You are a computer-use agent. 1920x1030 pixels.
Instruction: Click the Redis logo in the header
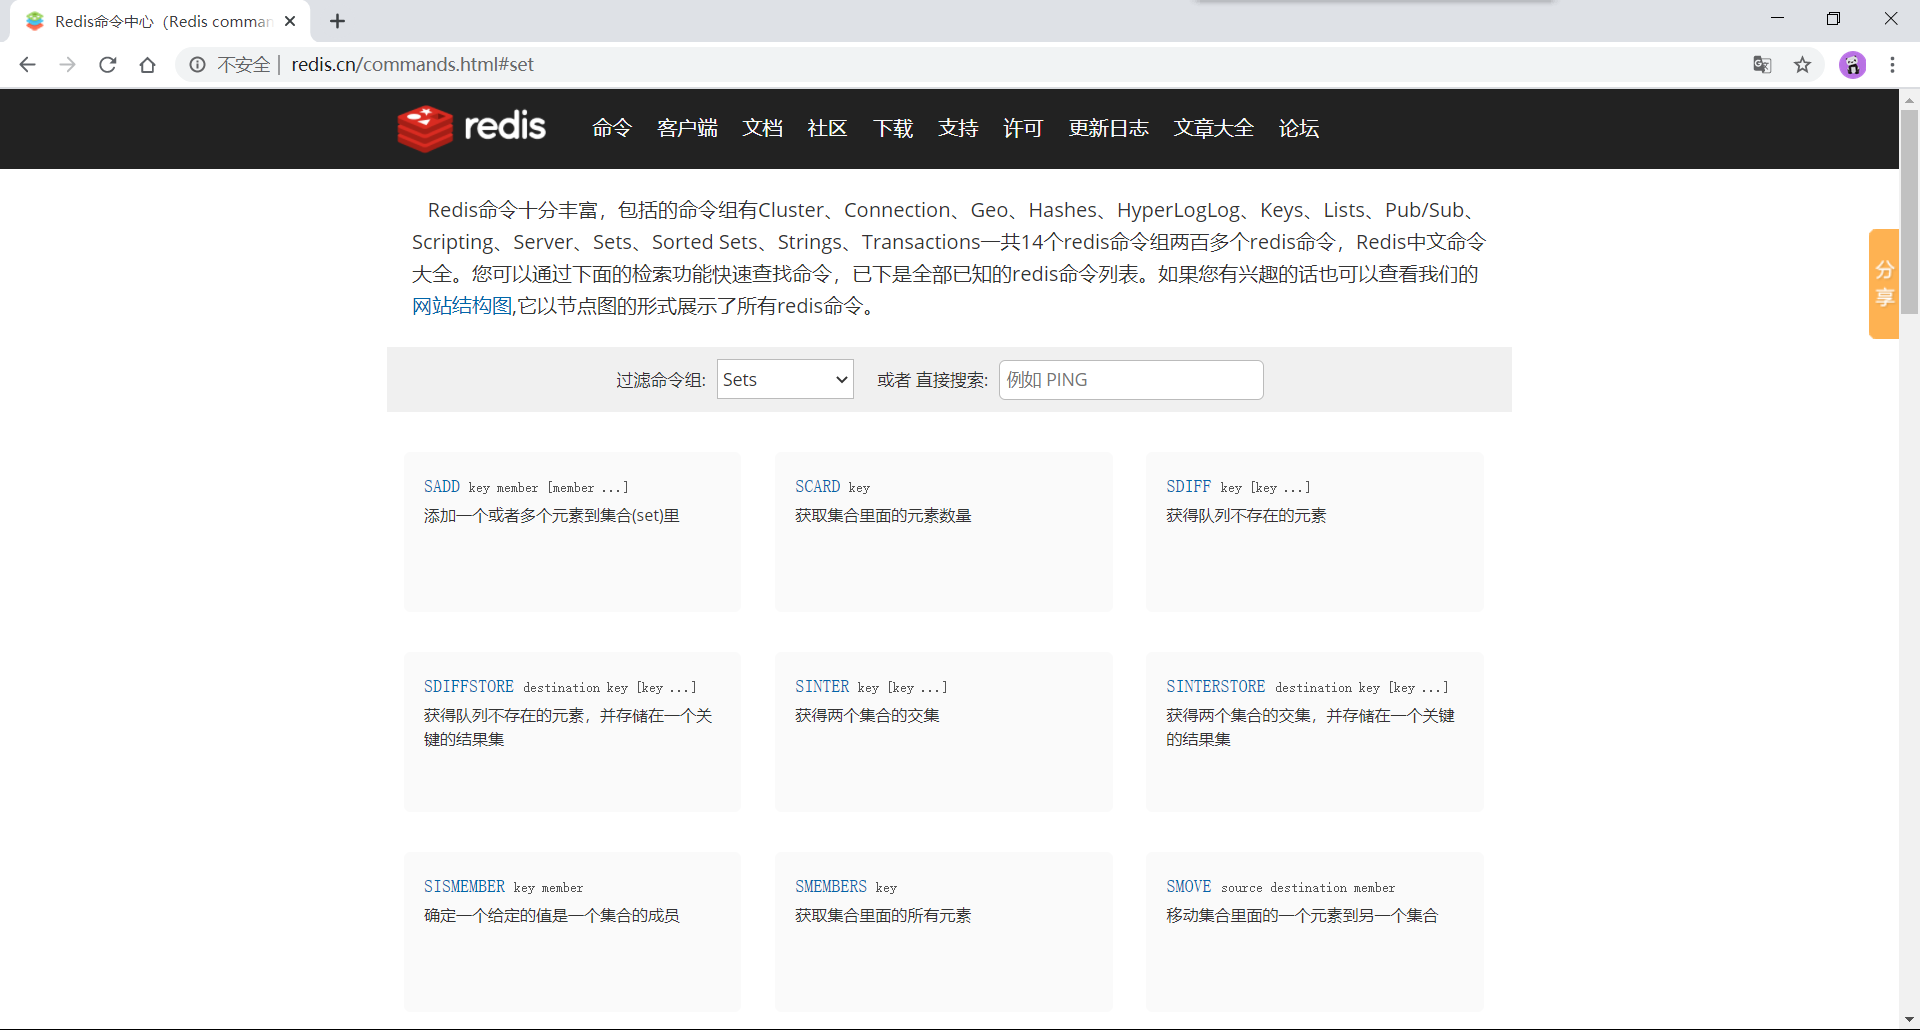(x=471, y=128)
